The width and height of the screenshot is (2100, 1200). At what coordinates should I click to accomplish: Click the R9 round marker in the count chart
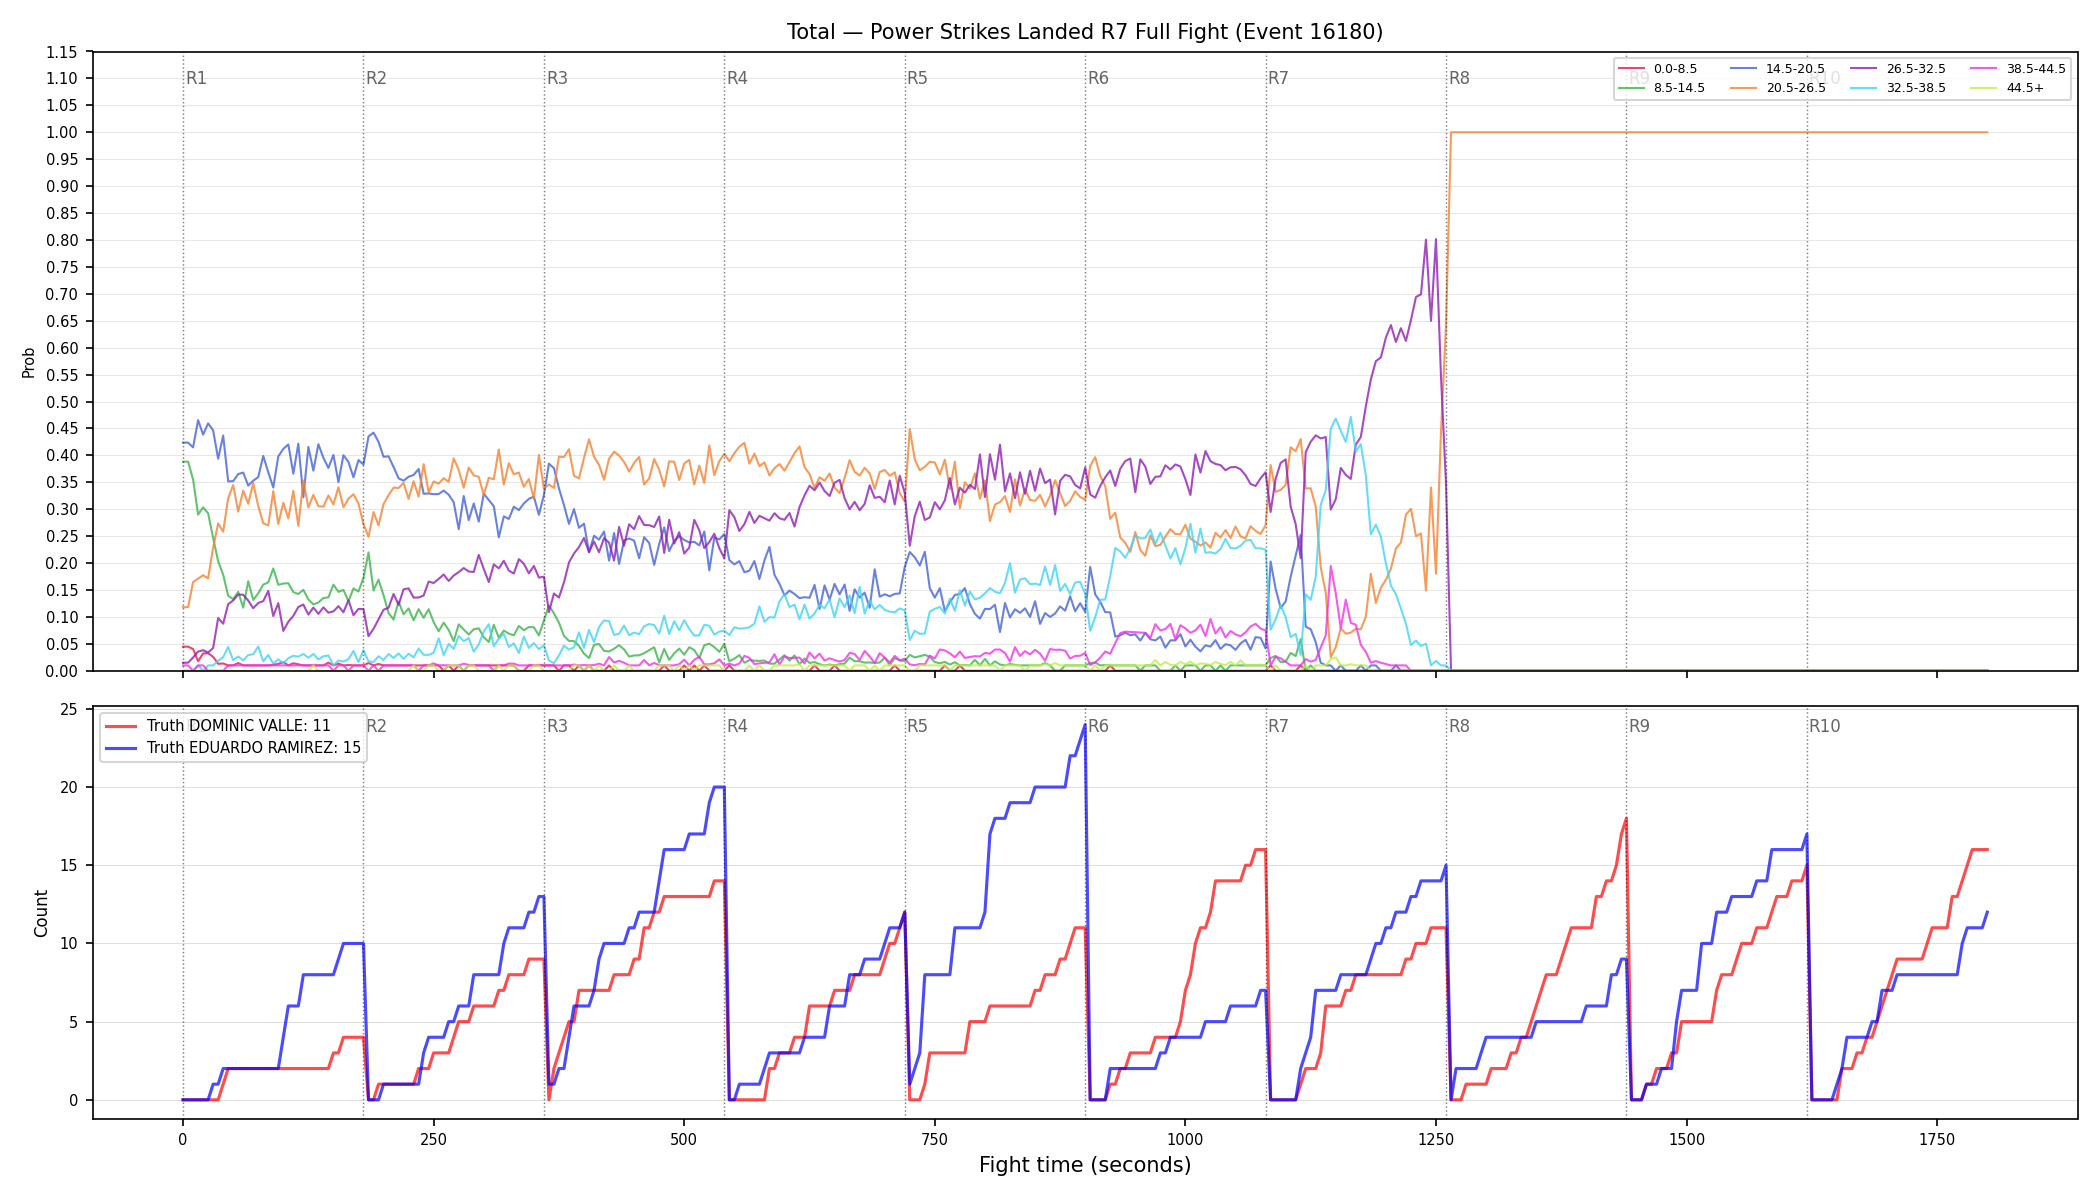click(1639, 726)
